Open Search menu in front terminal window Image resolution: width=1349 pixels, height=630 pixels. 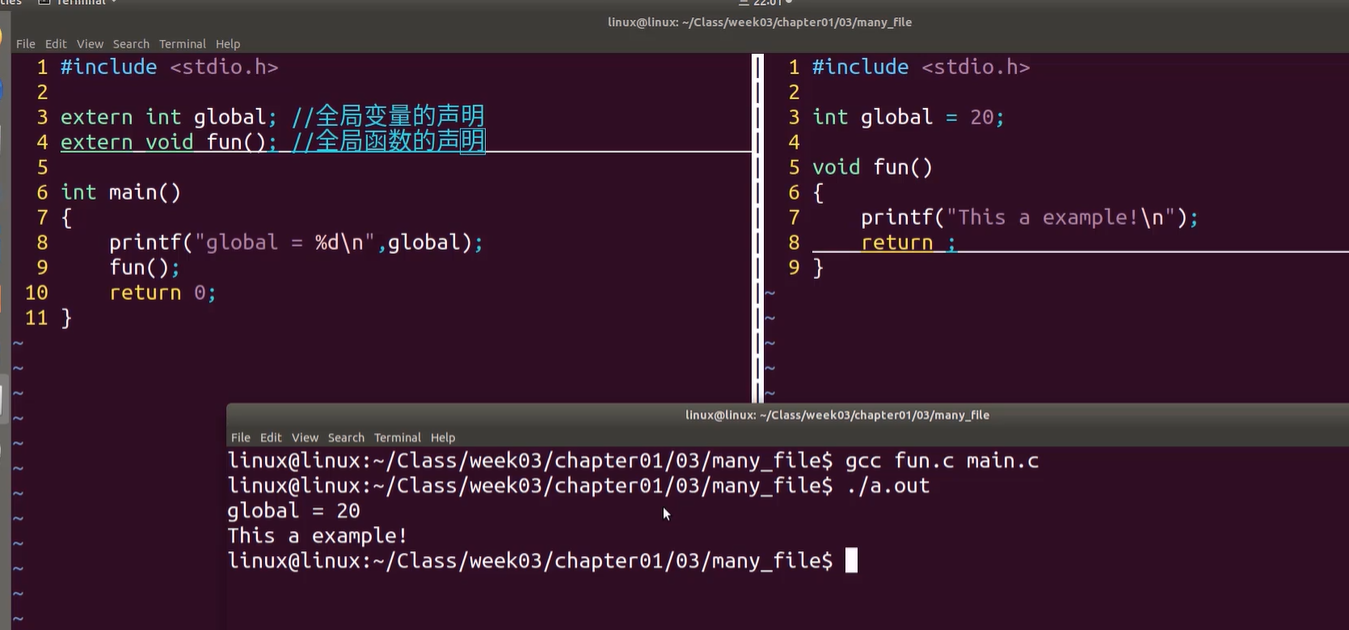[346, 438]
